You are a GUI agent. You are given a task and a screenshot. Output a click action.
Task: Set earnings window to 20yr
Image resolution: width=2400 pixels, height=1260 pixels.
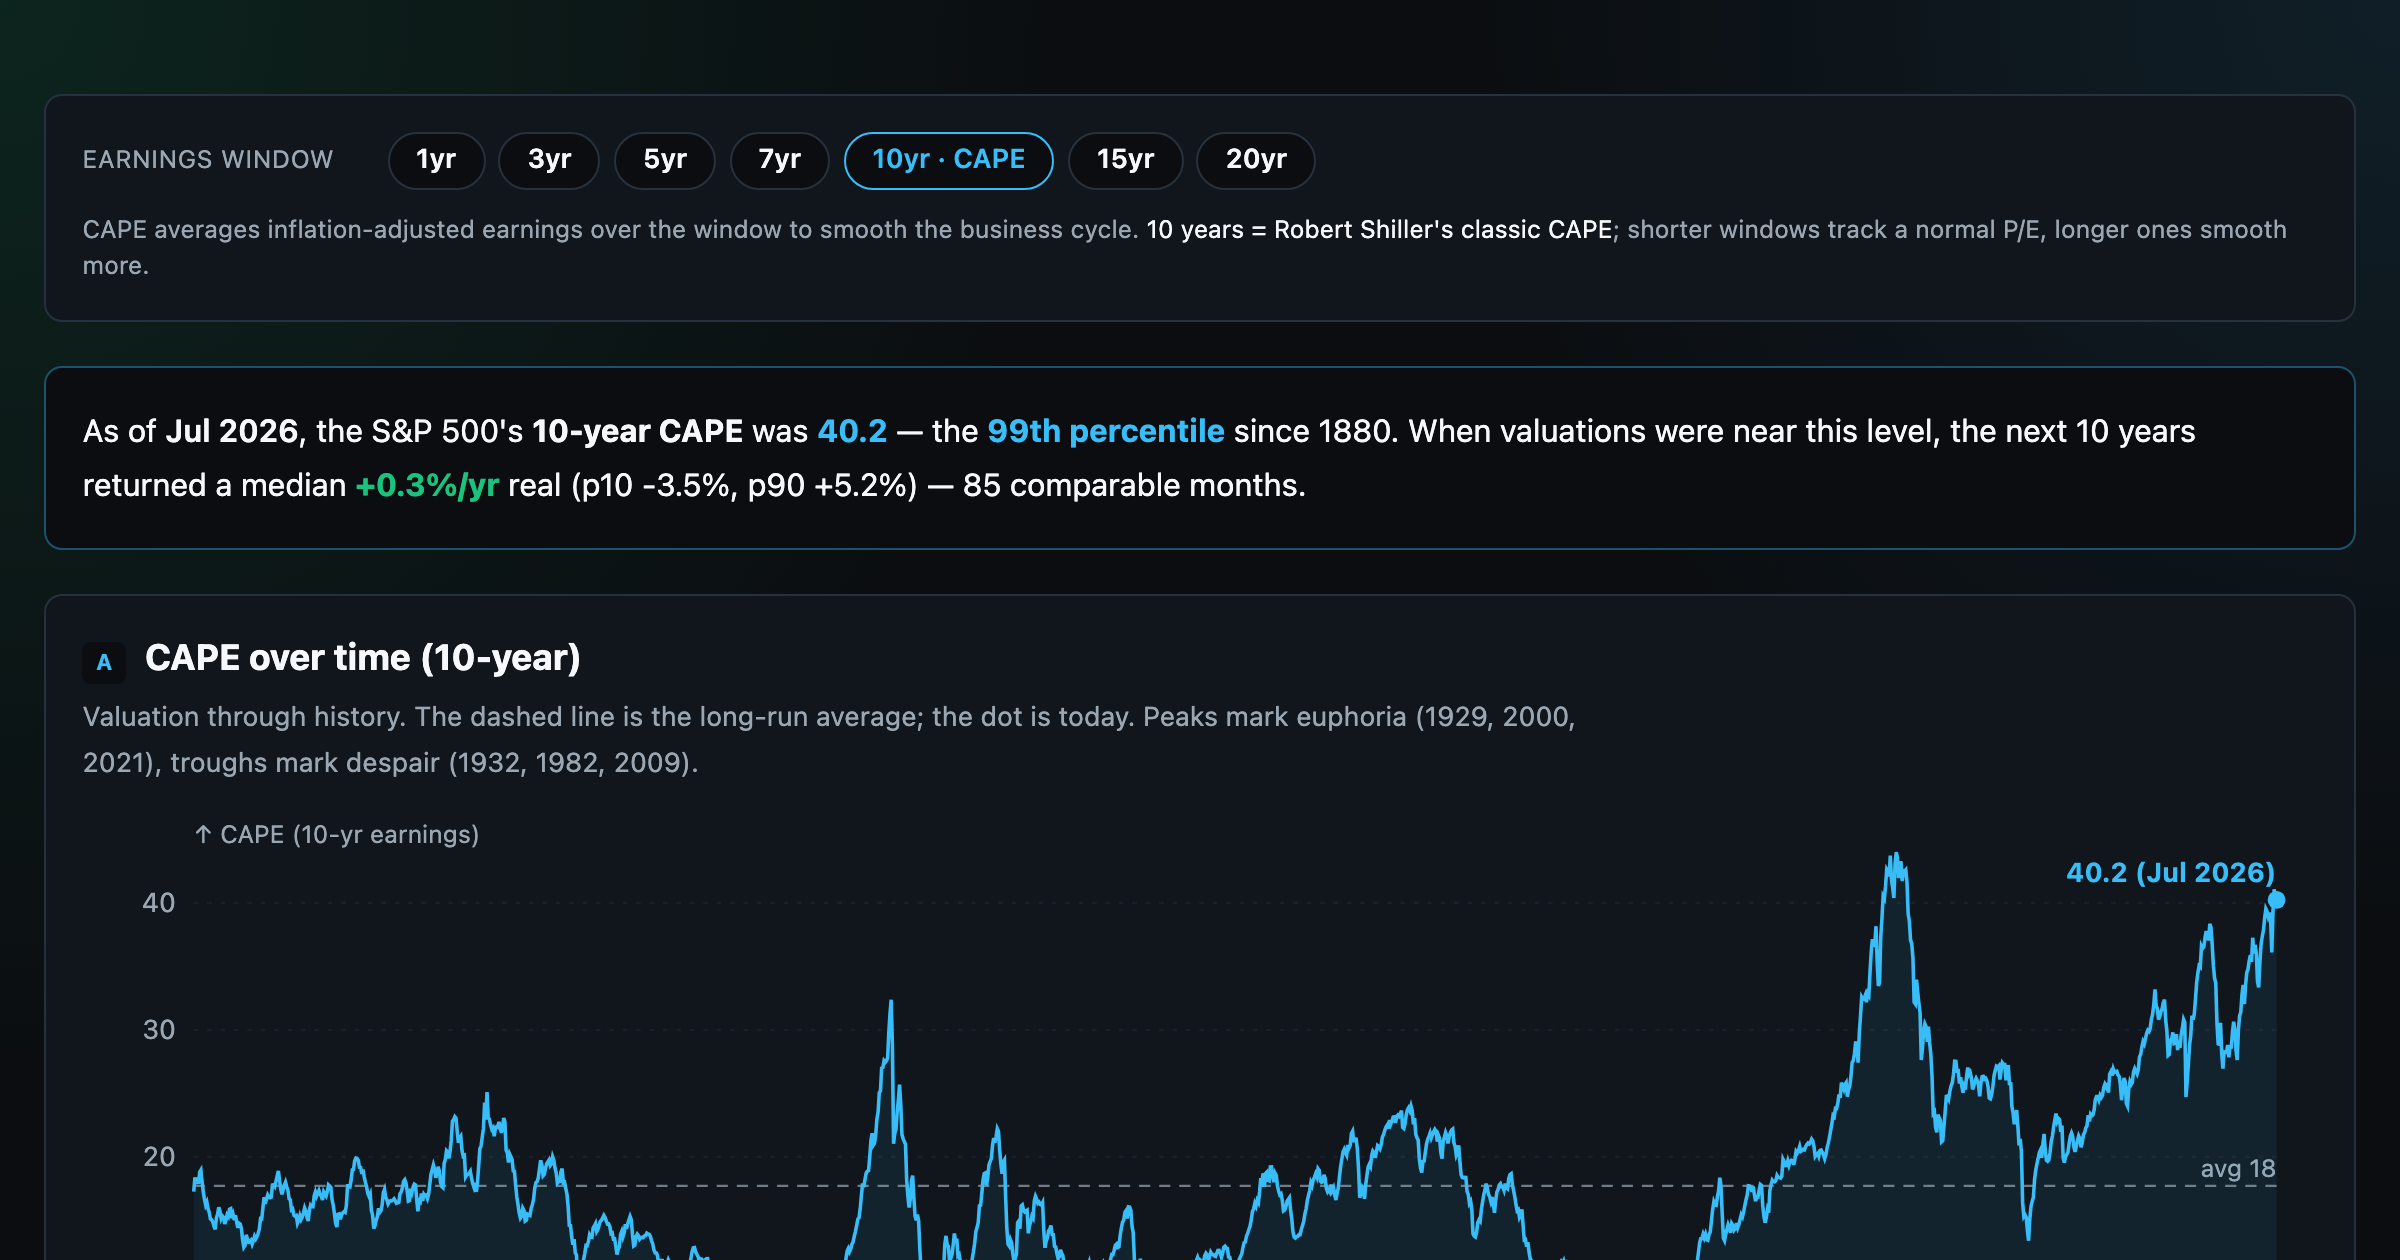(1255, 160)
